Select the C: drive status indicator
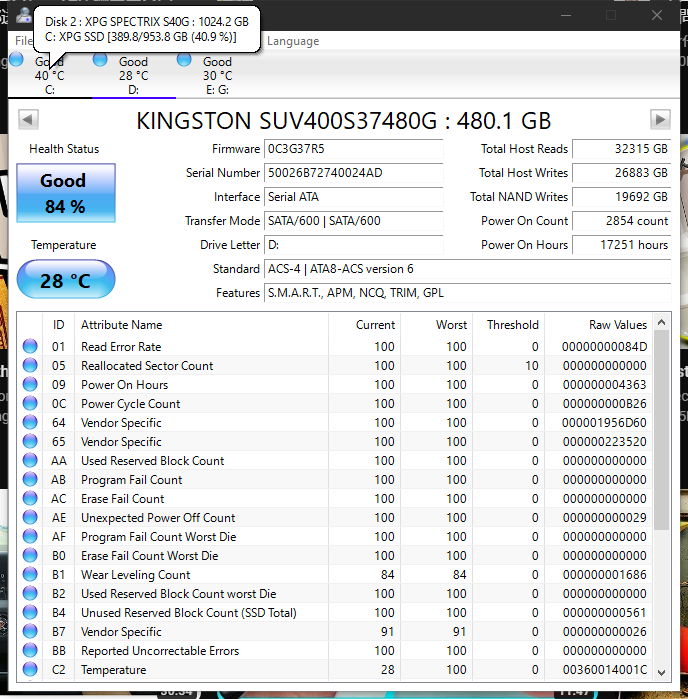 (x=16, y=59)
